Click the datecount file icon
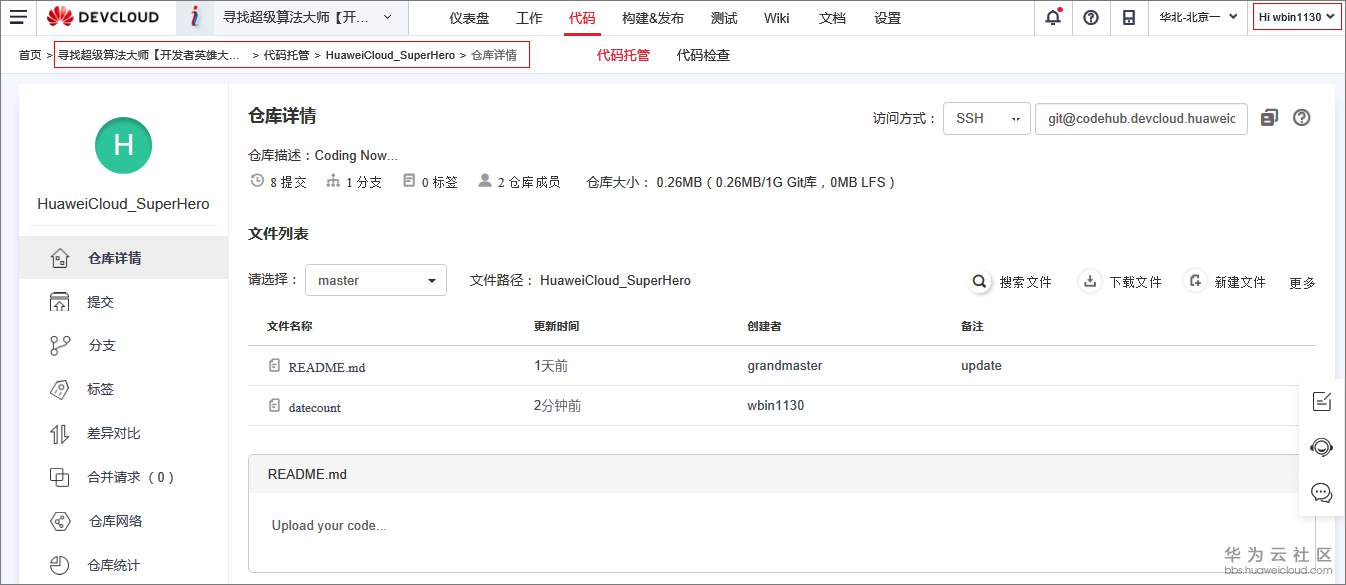1346x585 pixels. point(274,406)
